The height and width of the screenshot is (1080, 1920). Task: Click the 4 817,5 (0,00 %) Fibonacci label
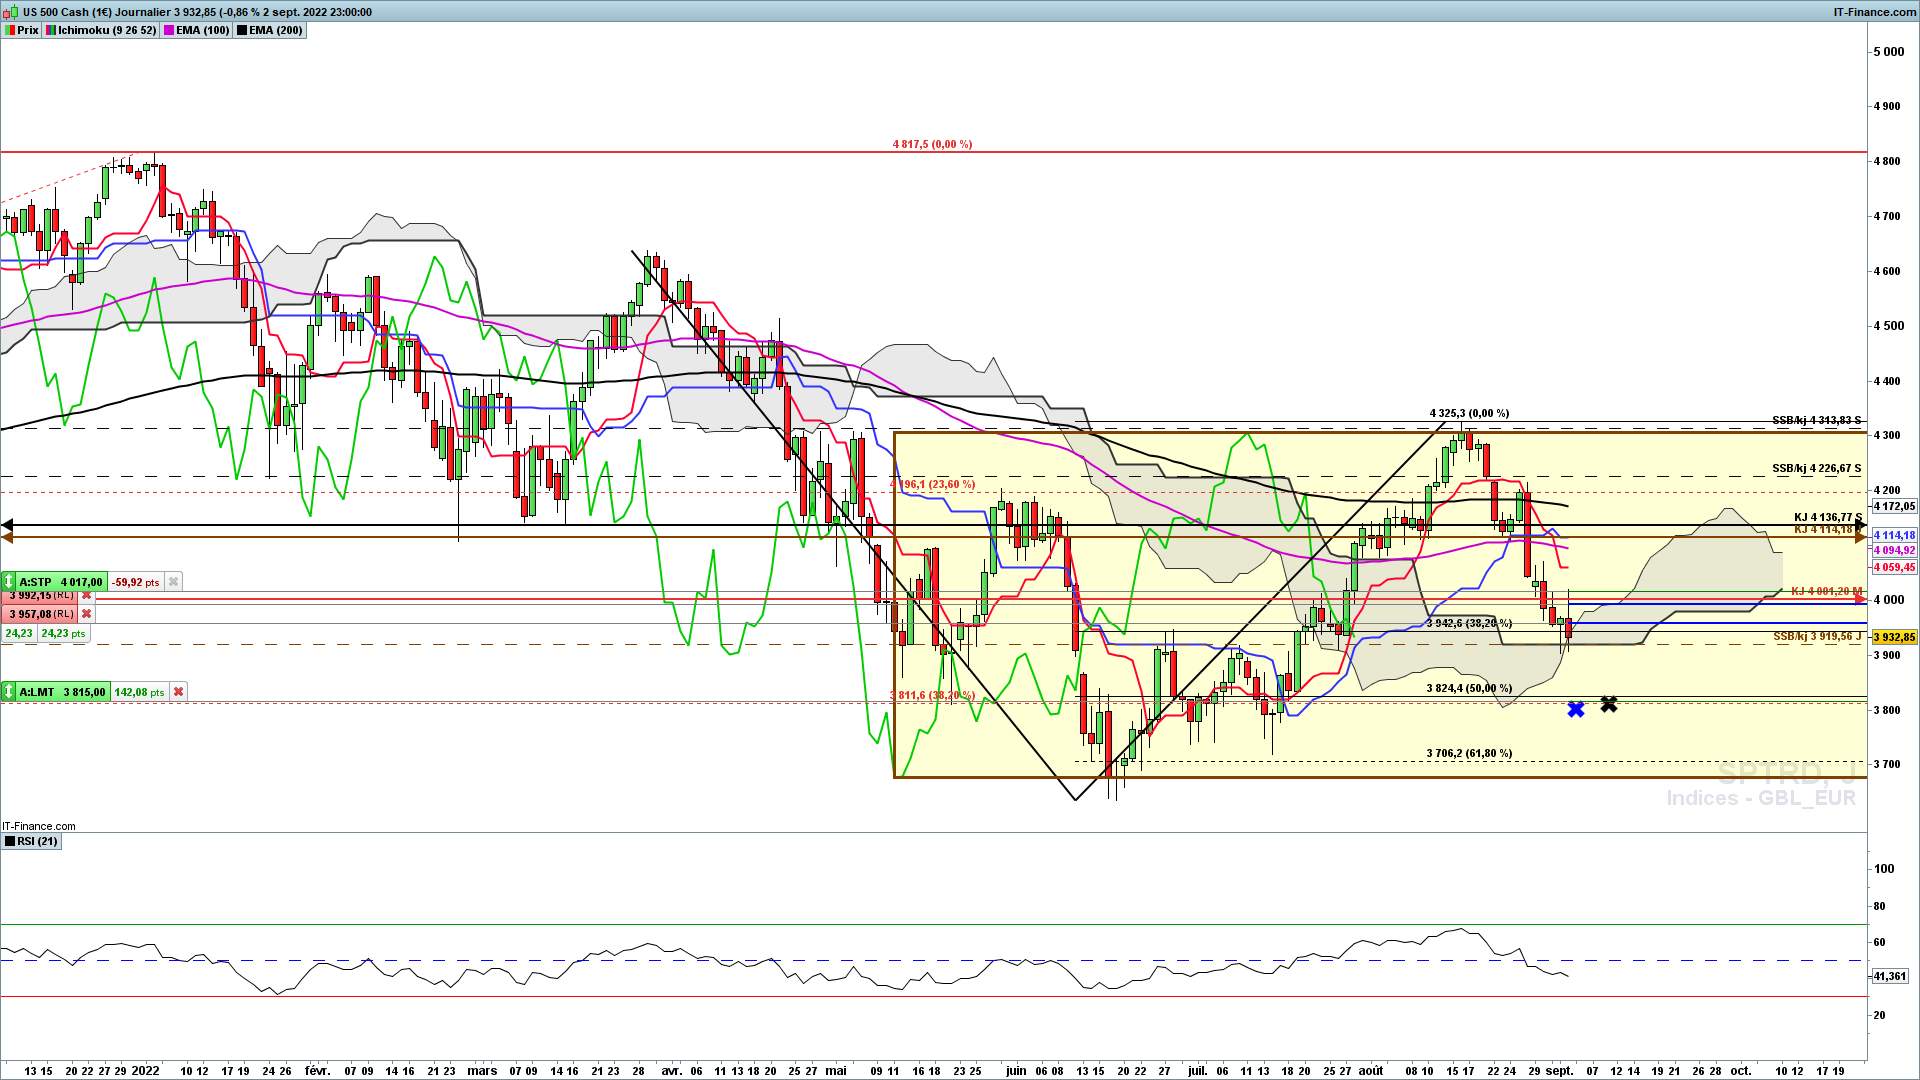point(932,144)
